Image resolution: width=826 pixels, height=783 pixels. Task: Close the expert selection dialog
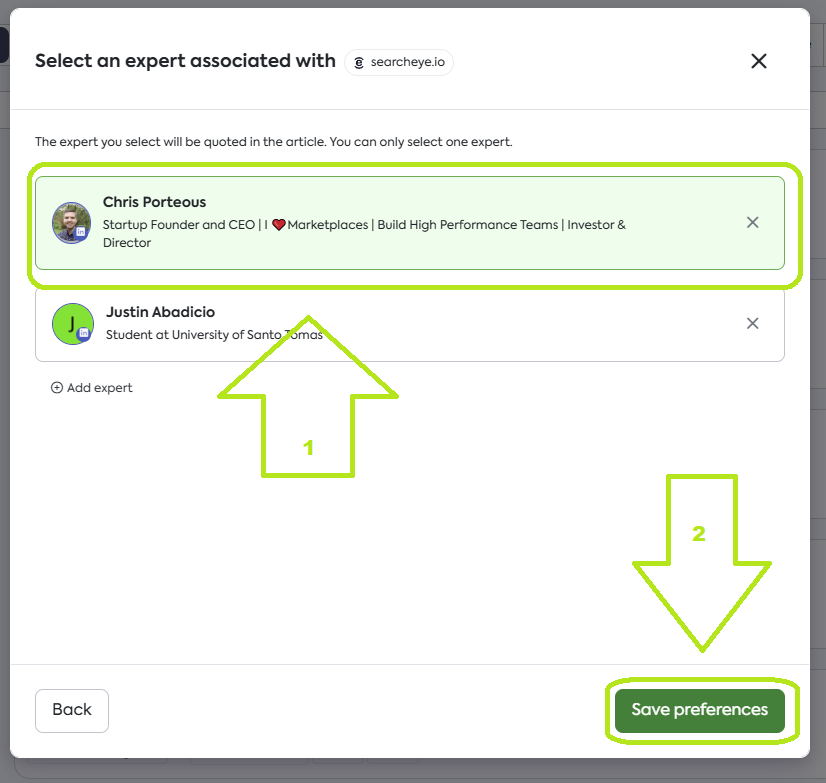point(759,61)
